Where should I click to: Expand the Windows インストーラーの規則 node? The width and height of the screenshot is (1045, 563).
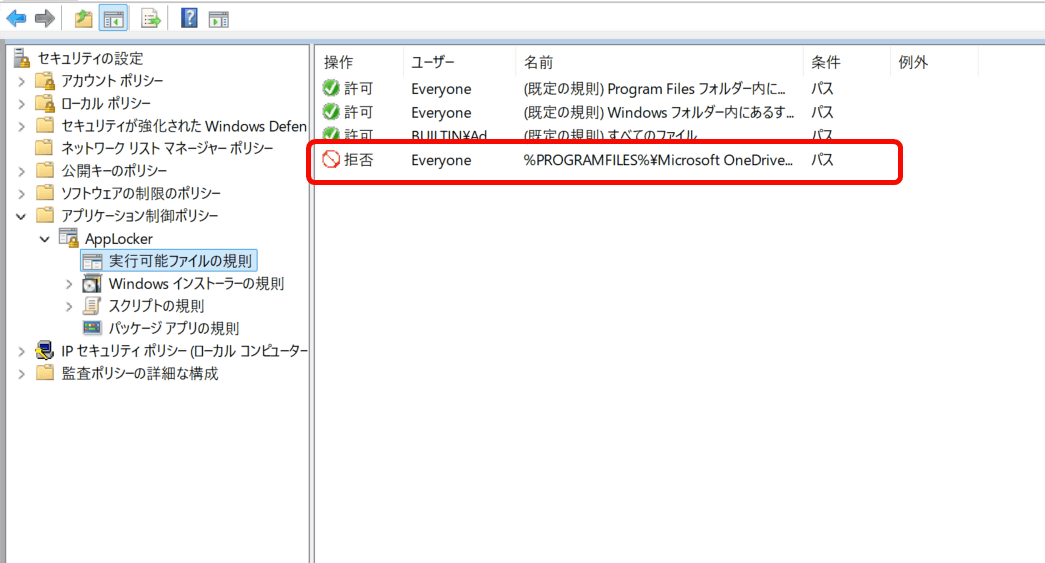(69, 284)
